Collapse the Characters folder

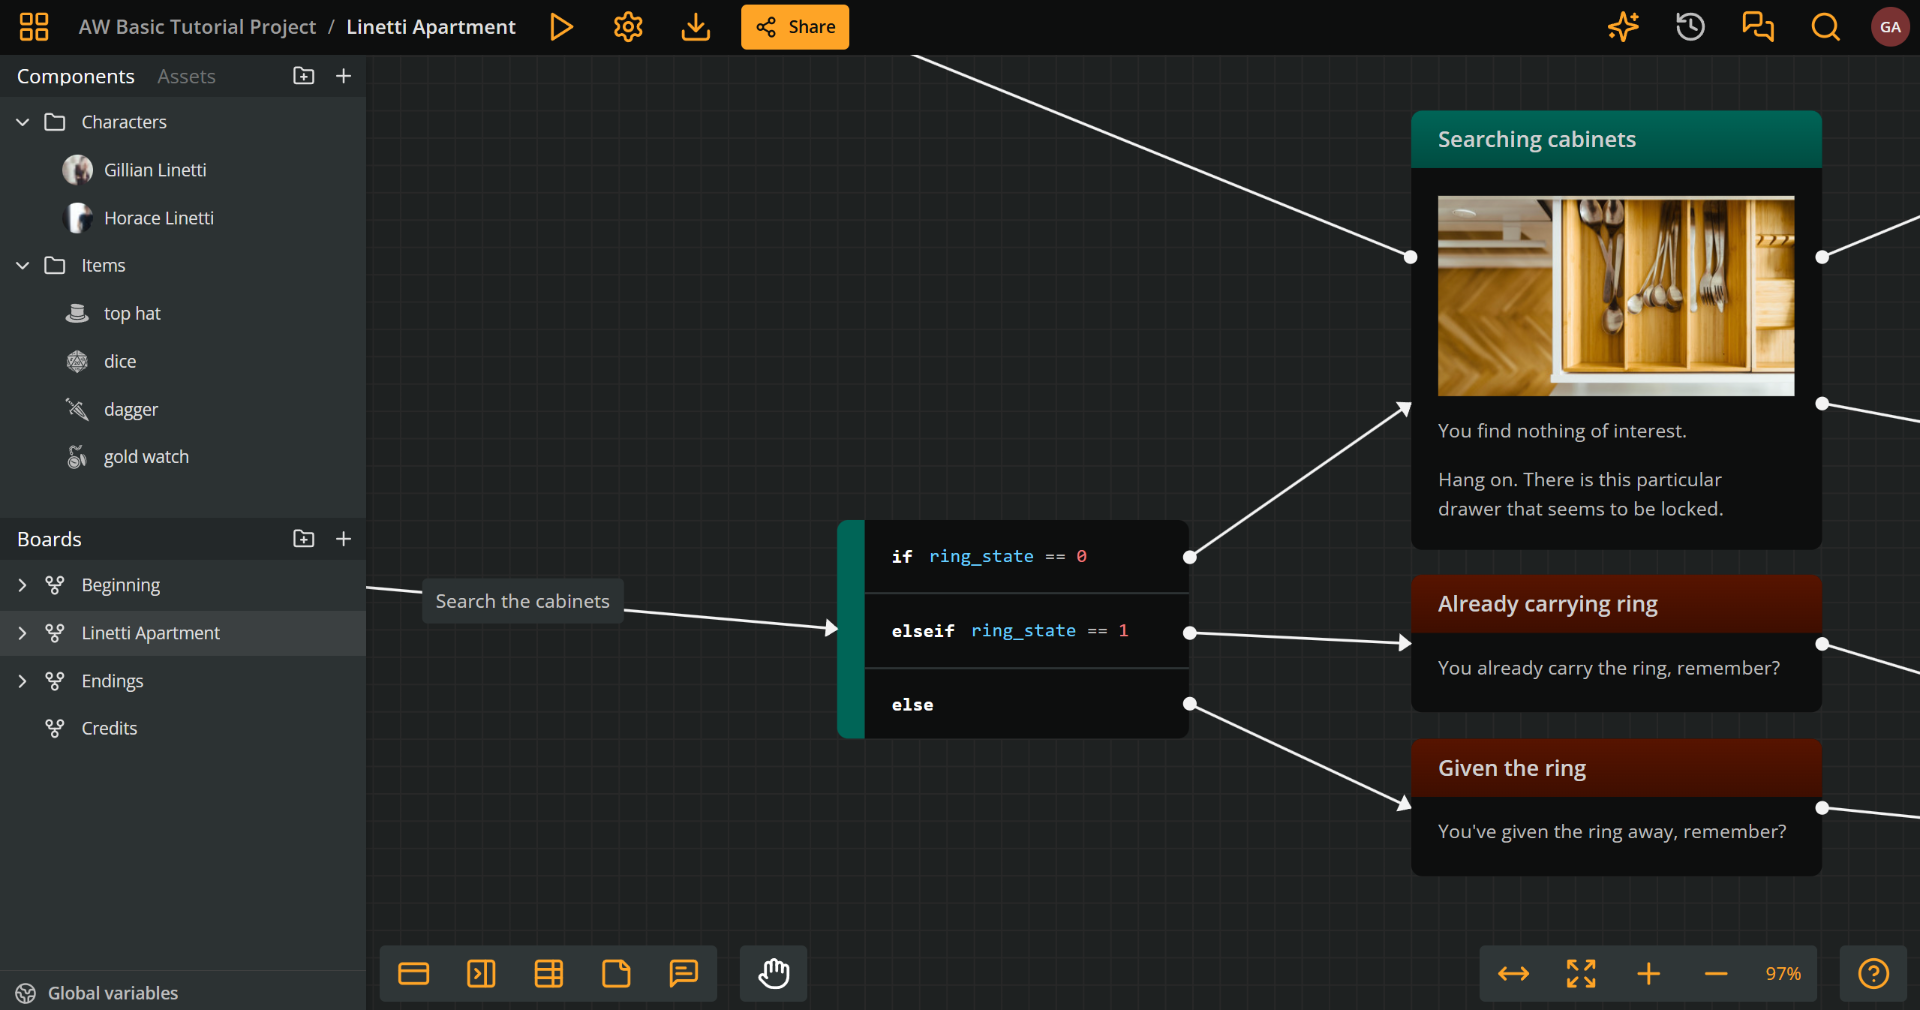[22, 122]
